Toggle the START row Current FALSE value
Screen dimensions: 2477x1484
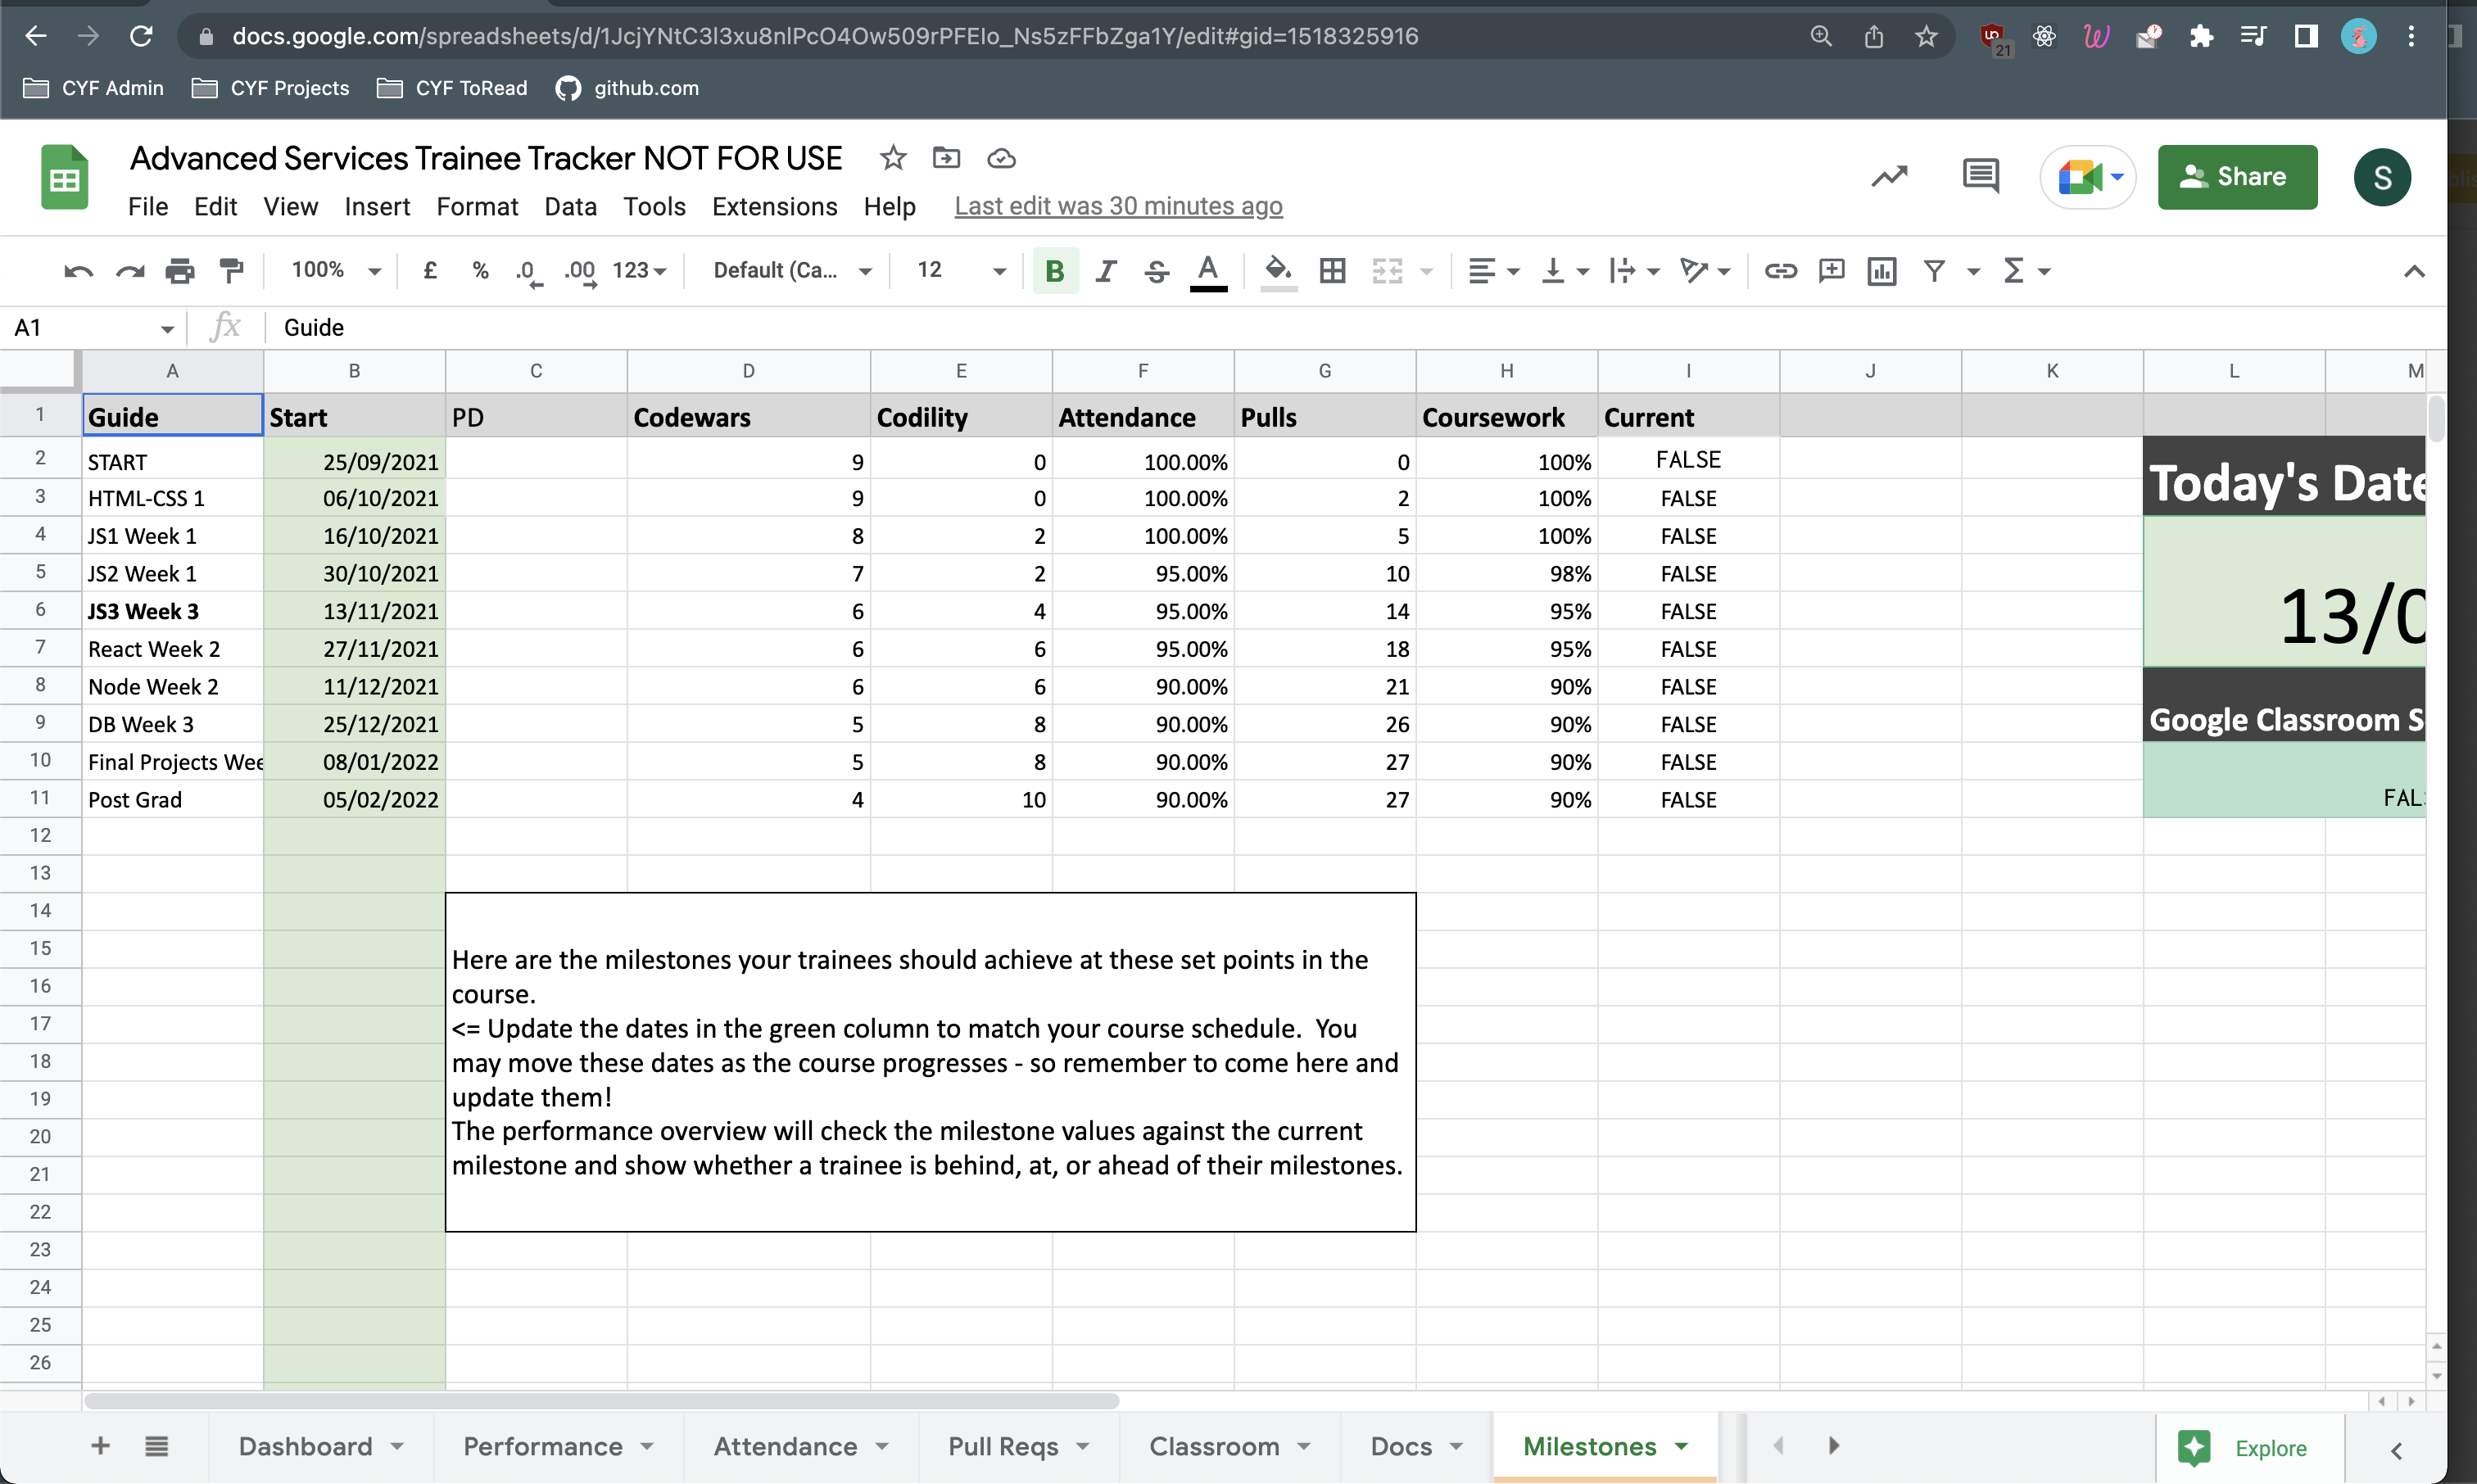[x=1686, y=461]
